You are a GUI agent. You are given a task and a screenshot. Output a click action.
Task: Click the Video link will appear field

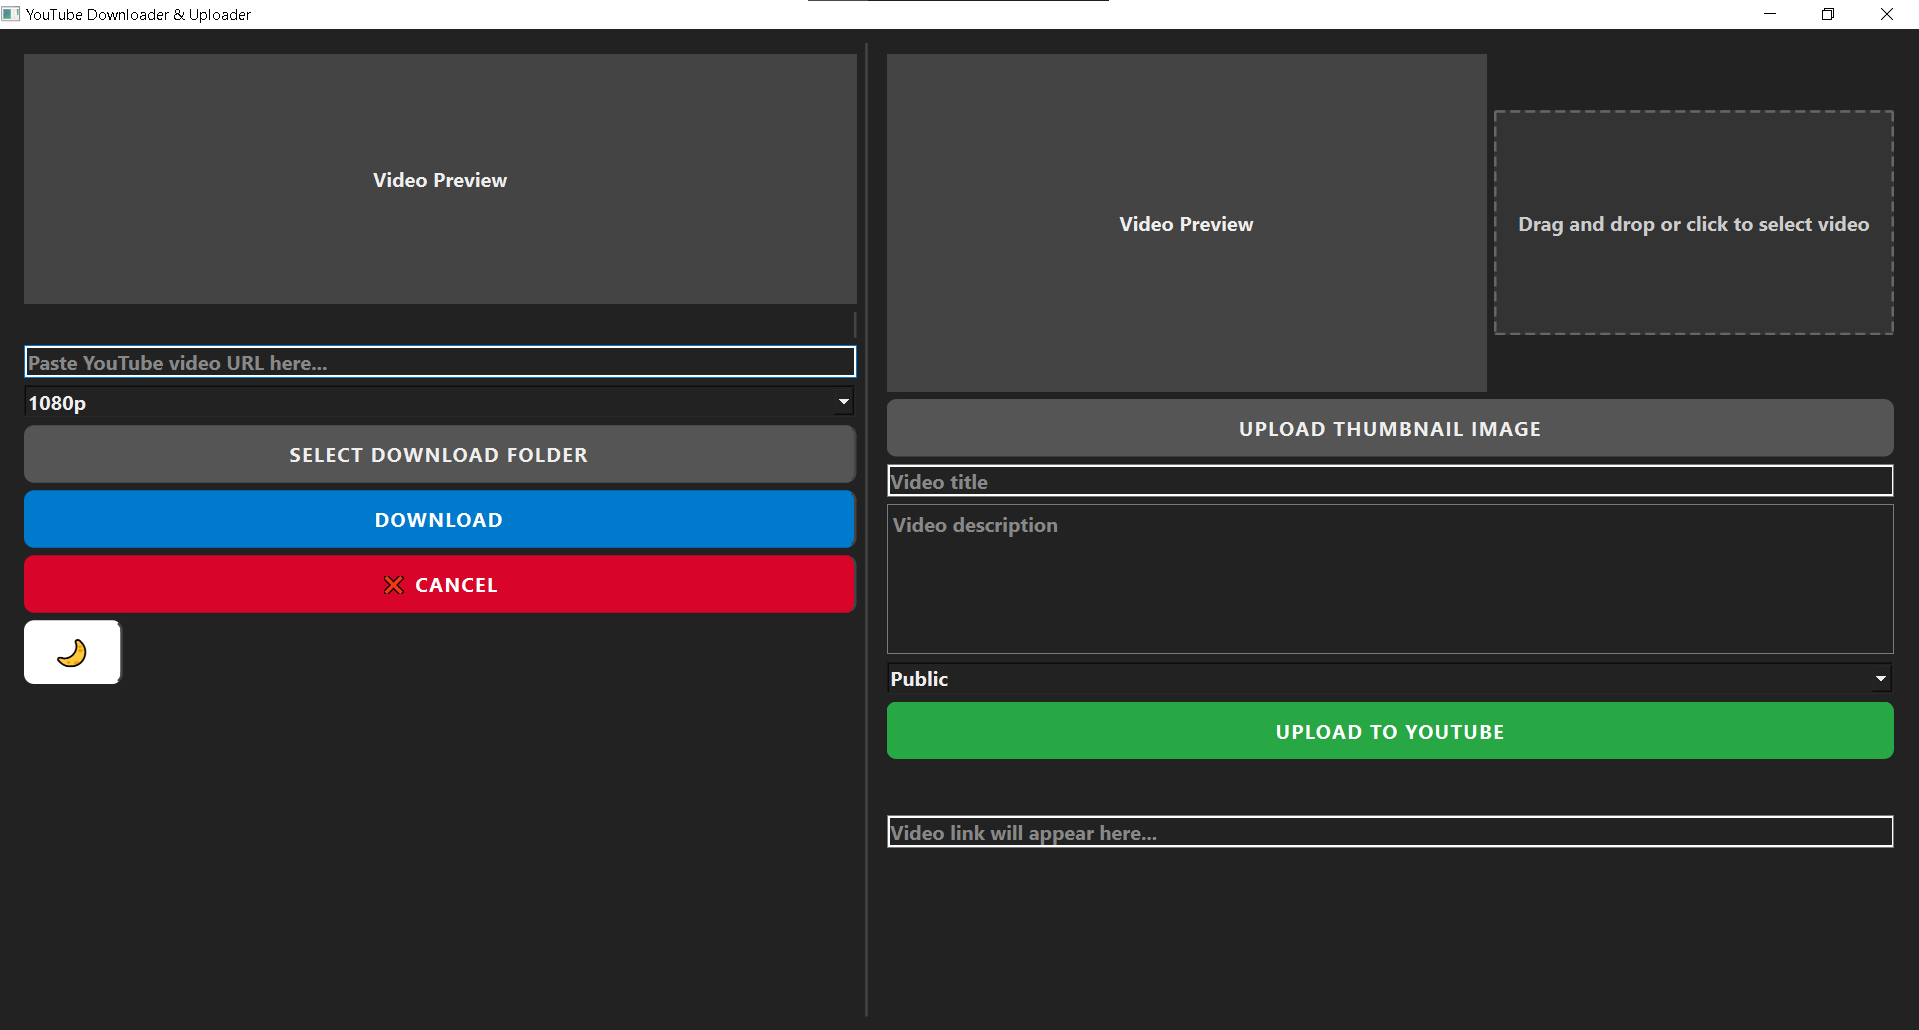point(1390,832)
